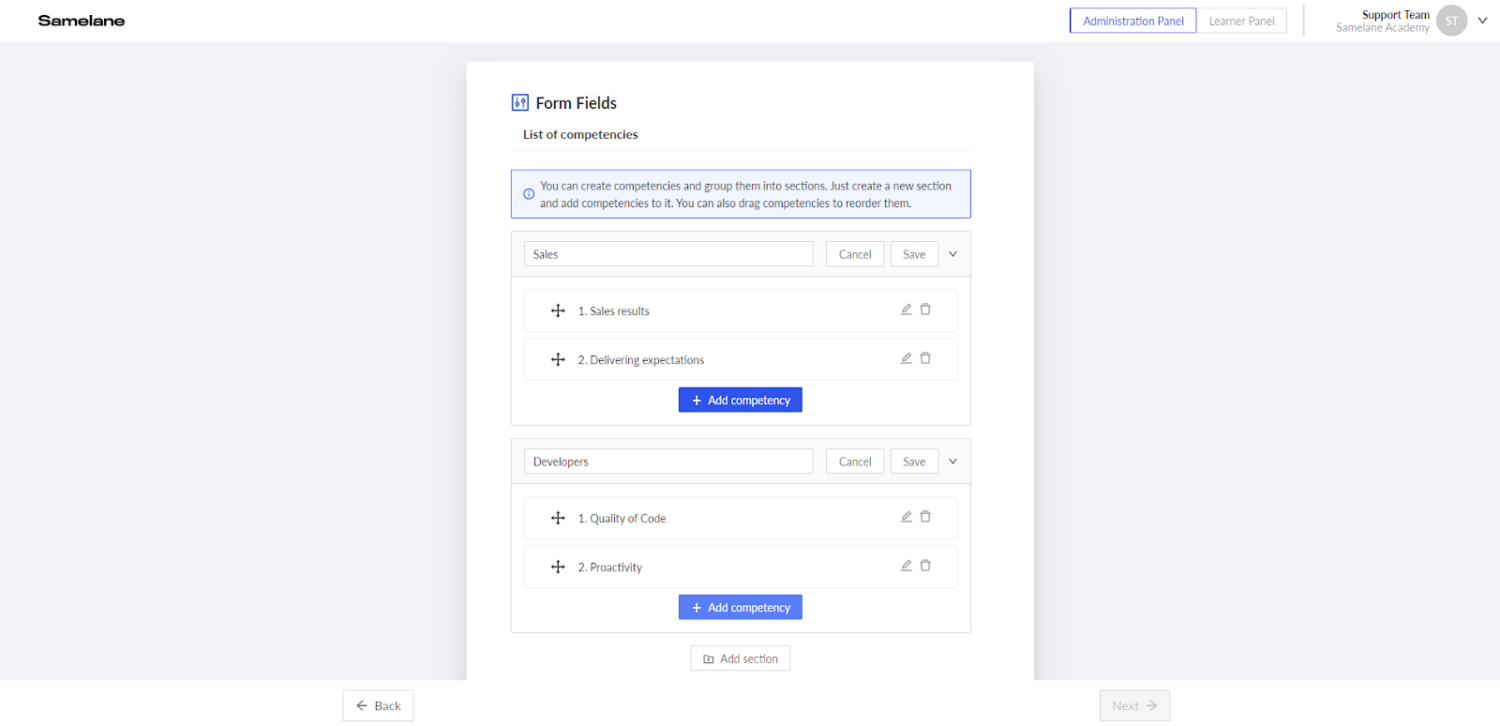This screenshot has width=1500, height=726.
Task: Click the Developers section name input field
Action: (x=668, y=462)
